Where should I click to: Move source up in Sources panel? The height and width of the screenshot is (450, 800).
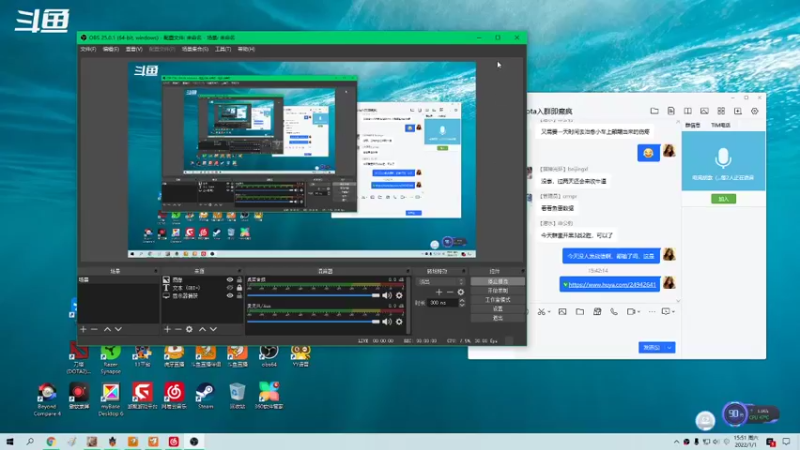[202, 330]
